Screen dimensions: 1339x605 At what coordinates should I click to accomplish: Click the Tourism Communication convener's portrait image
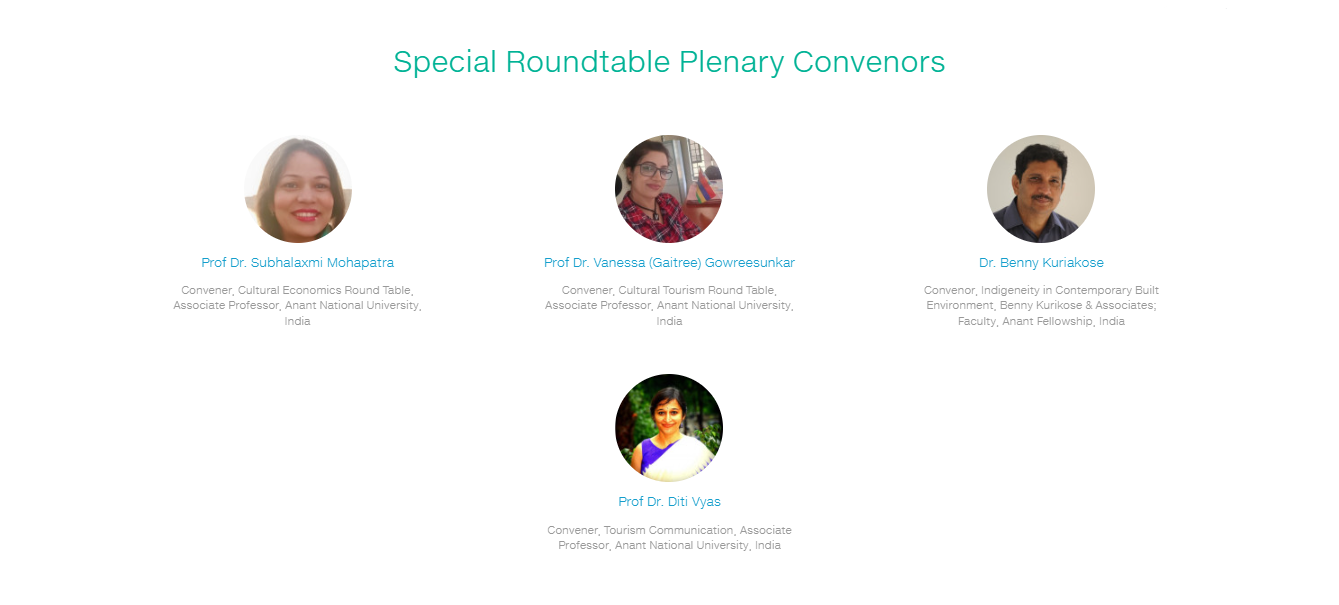[669, 428]
